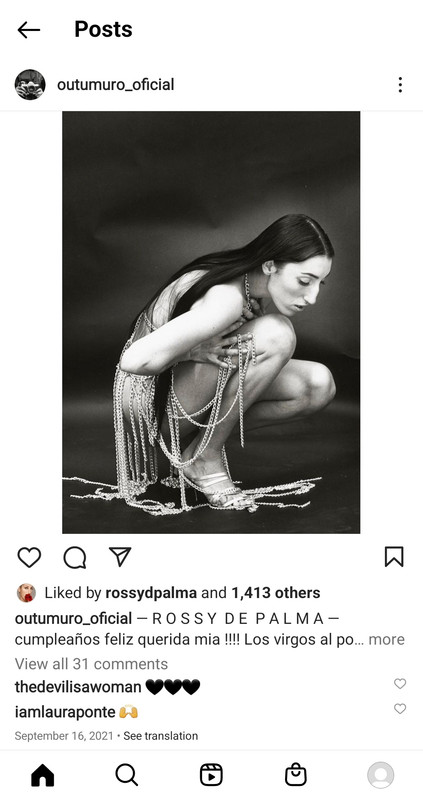
Task: Share post via paper plane icon
Action: pyautogui.click(x=120, y=557)
